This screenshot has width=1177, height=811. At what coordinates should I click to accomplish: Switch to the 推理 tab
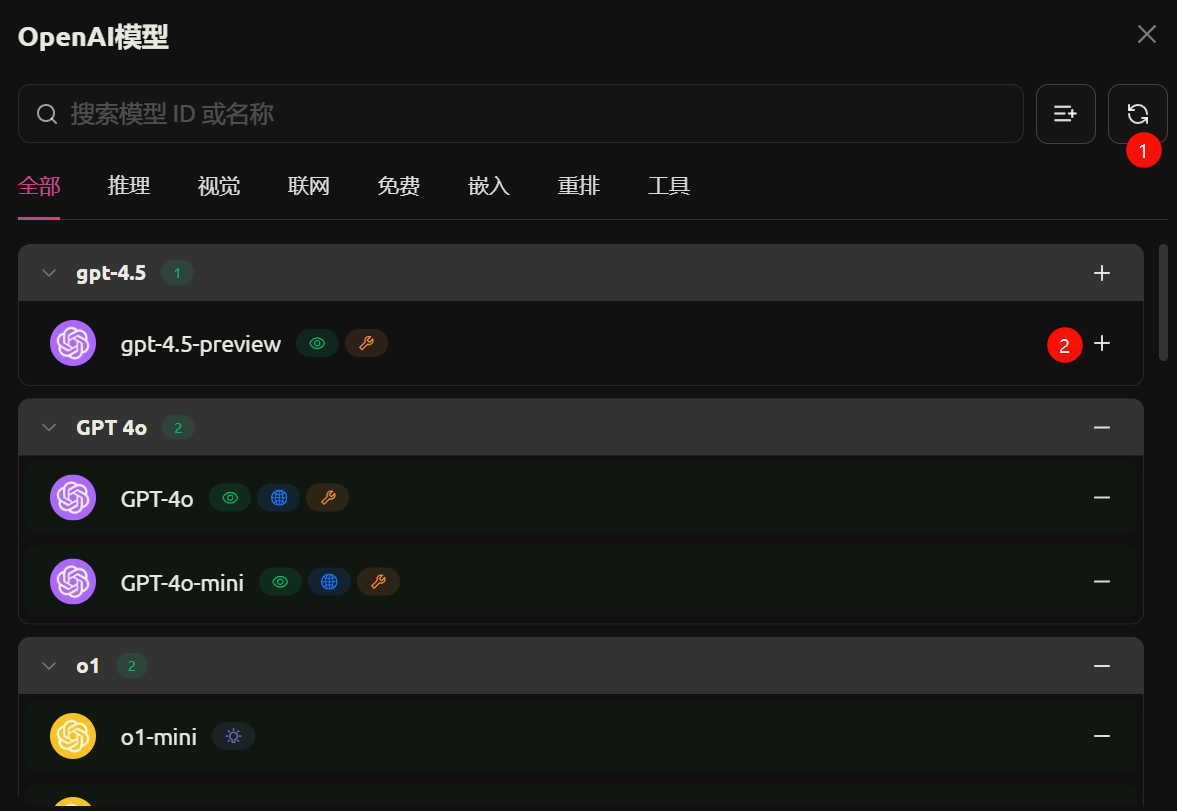(x=128, y=185)
